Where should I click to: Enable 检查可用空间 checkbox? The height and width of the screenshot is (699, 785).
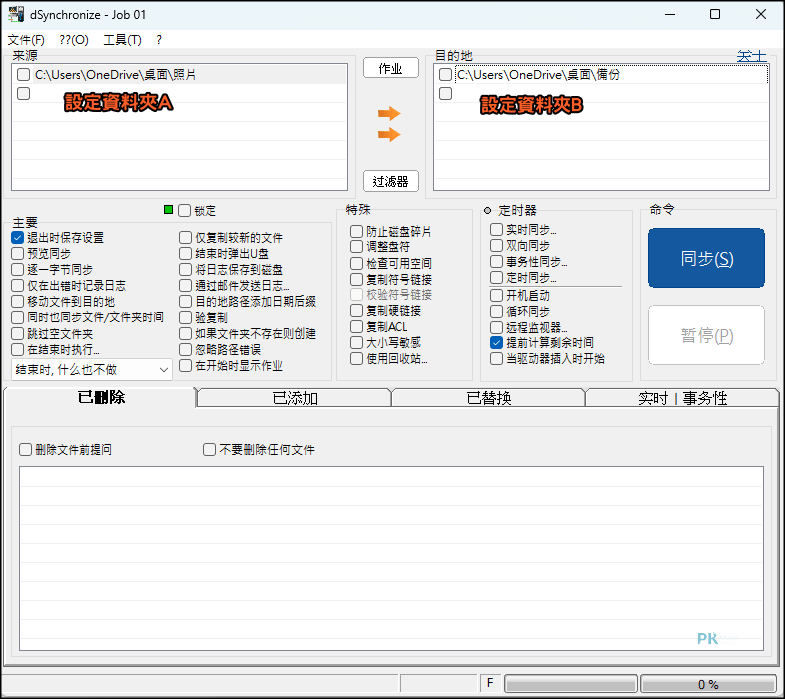click(356, 263)
